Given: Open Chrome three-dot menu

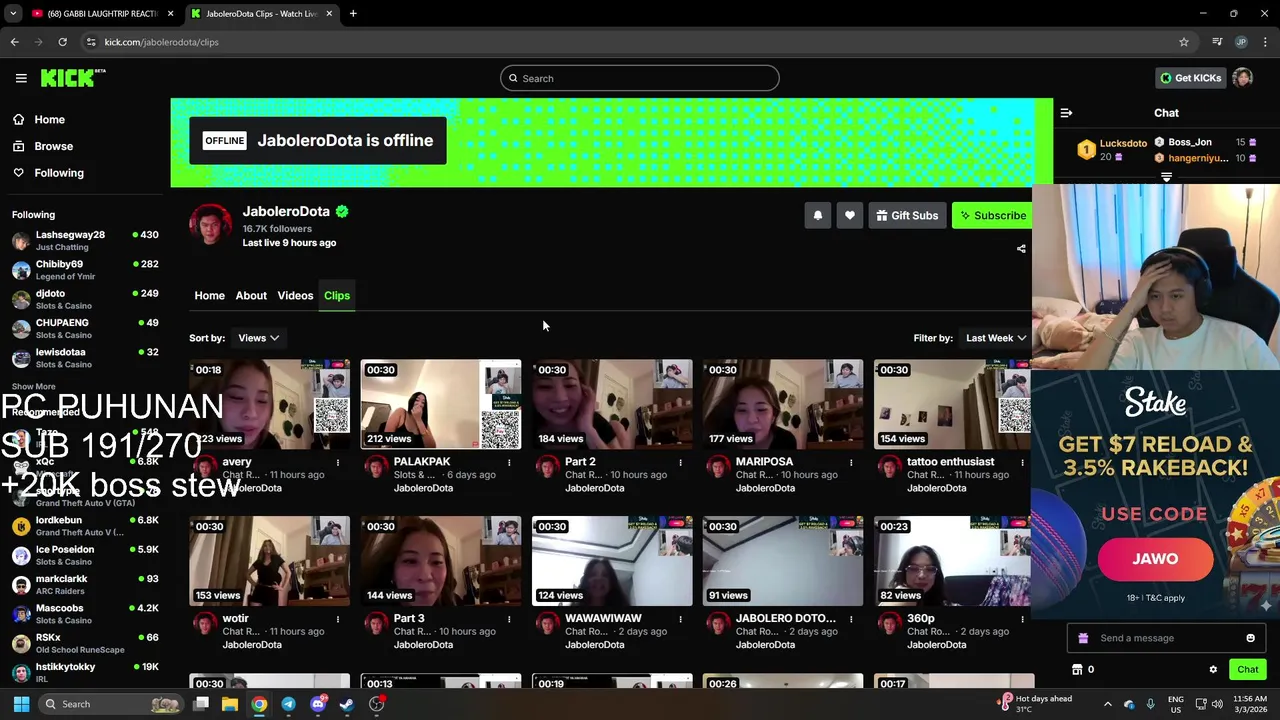Looking at the screenshot, I should tap(1265, 42).
